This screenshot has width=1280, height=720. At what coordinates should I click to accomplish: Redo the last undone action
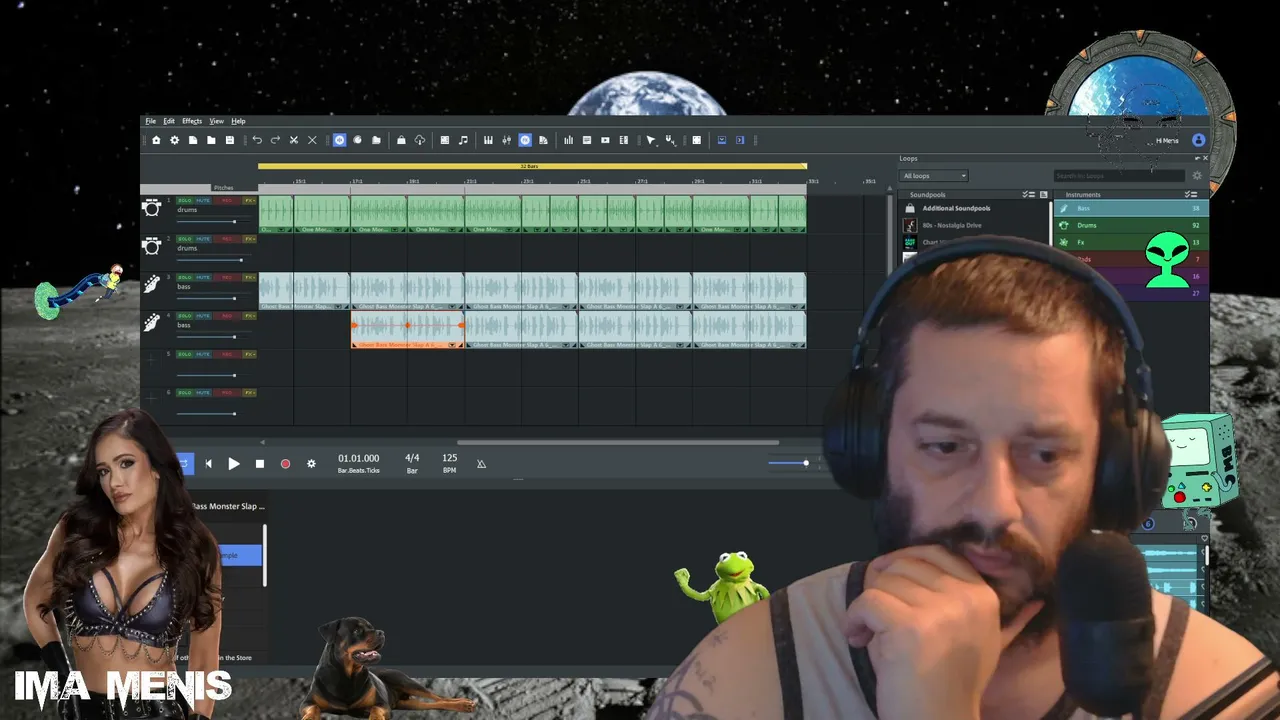pos(275,140)
